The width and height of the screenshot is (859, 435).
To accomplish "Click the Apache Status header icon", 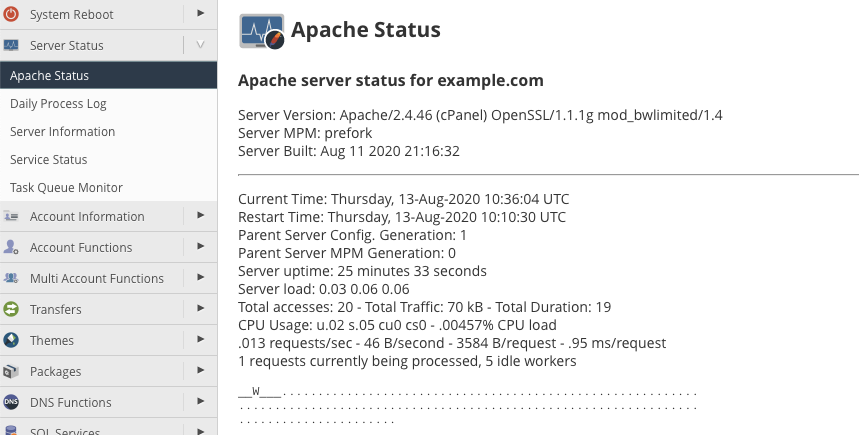I will pyautogui.click(x=262, y=32).
